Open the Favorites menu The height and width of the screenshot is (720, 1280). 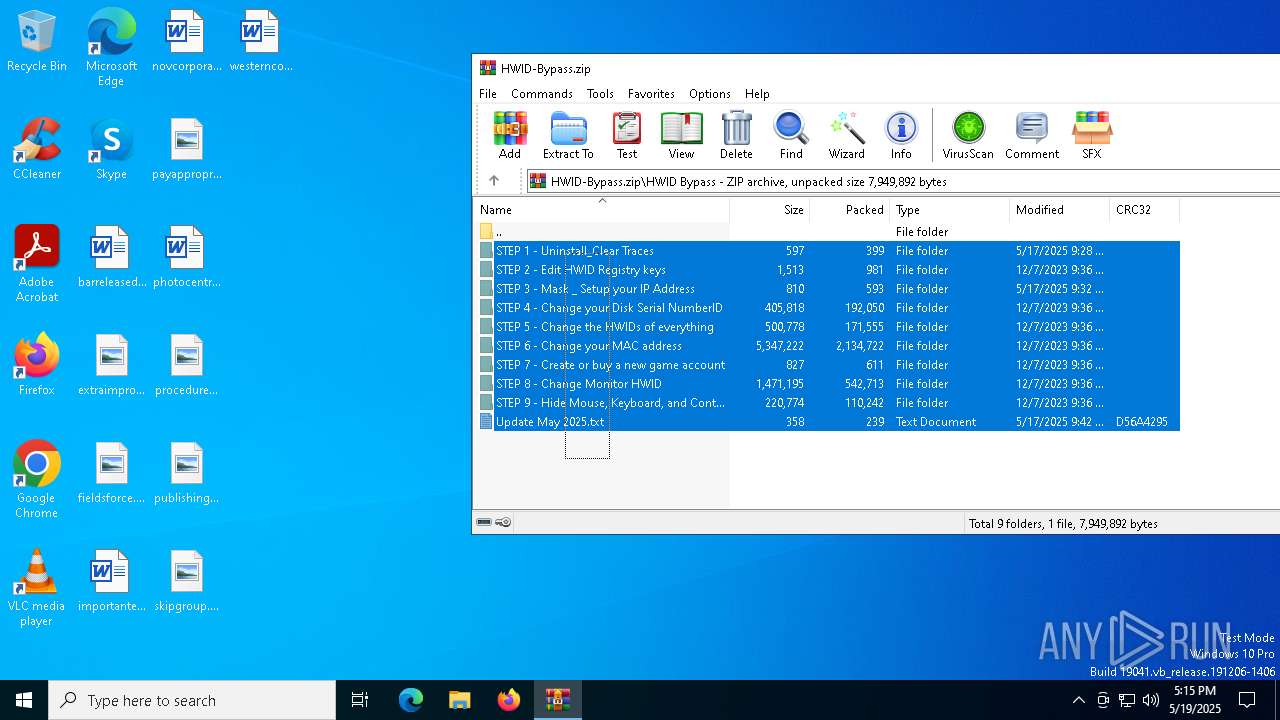tap(651, 94)
